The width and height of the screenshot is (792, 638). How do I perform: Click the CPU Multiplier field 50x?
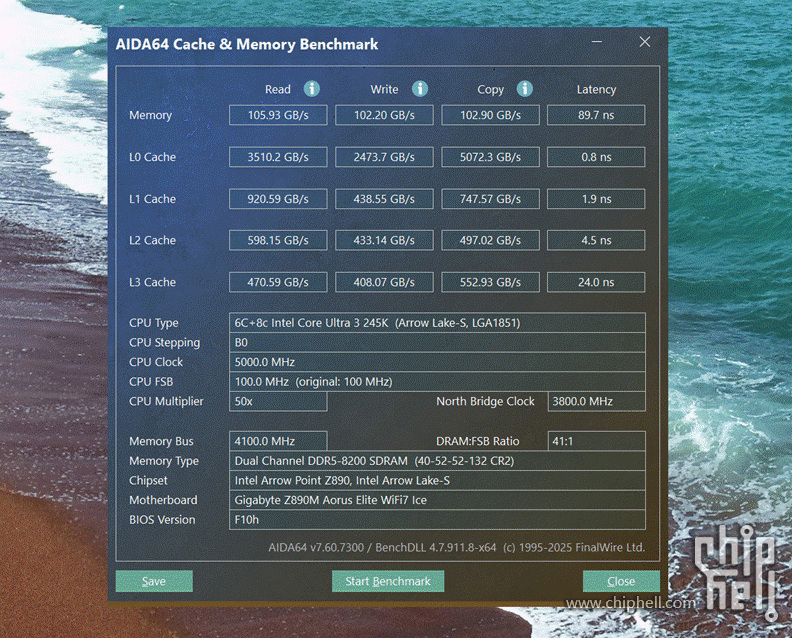[278, 402]
